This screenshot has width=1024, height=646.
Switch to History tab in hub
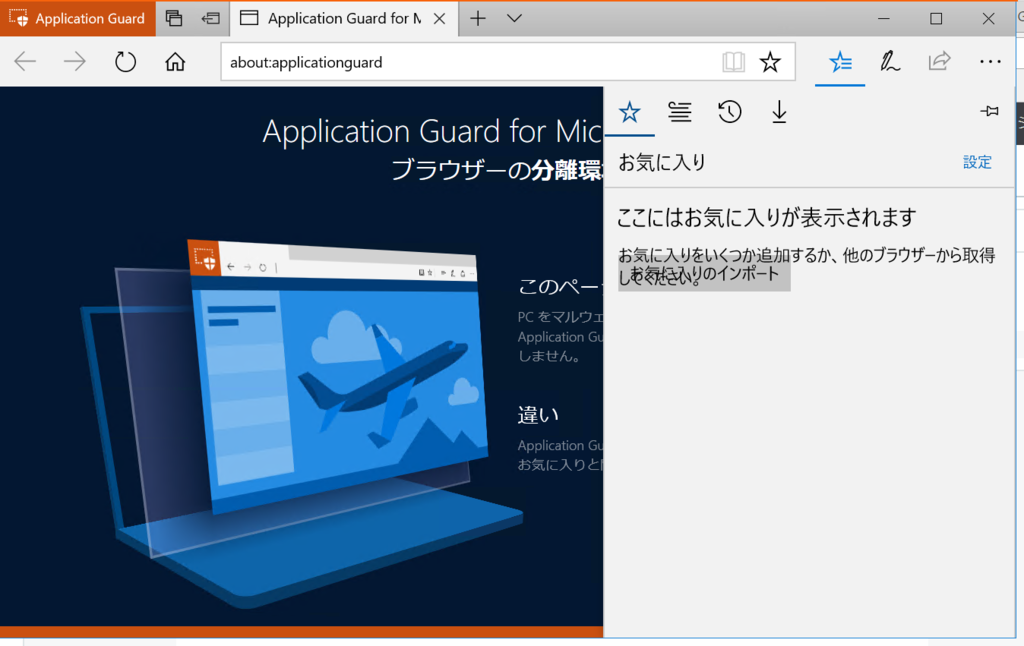(729, 112)
